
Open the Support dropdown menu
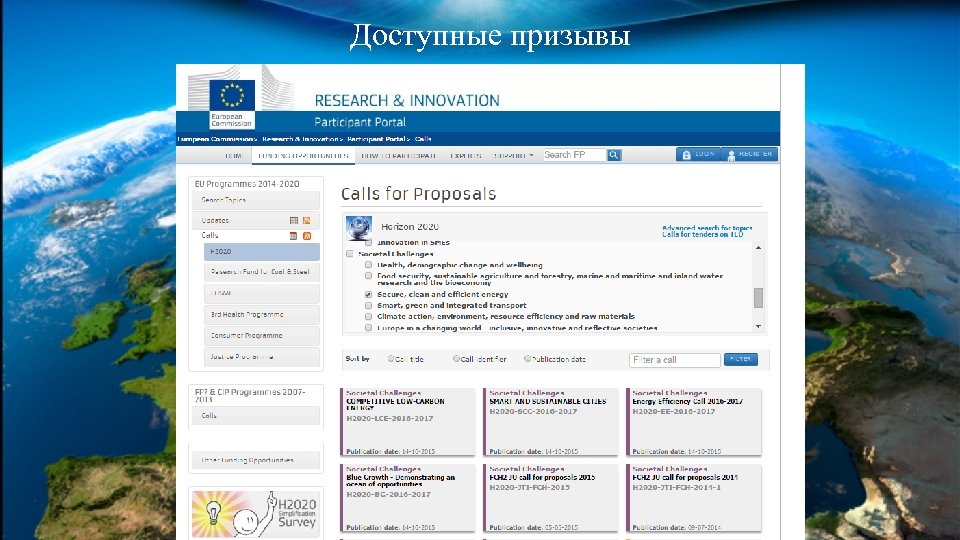tap(513, 156)
